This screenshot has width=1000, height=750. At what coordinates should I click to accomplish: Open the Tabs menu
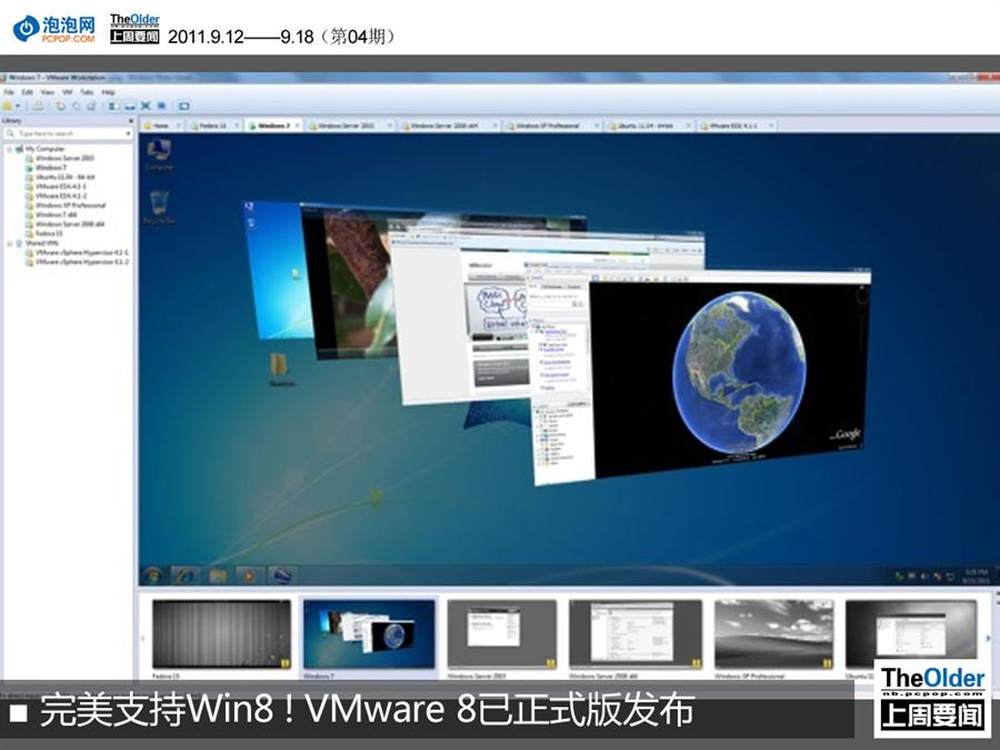pyautogui.click(x=87, y=92)
